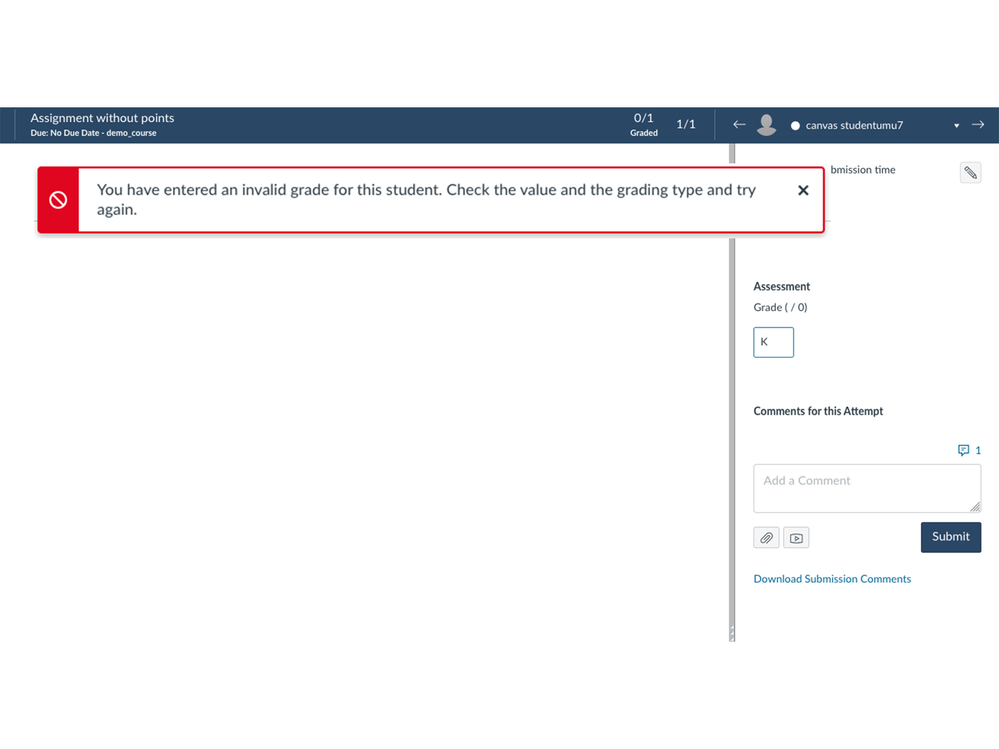Click Download Submission Comments link
This screenshot has width=999, height=749.
coord(832,579)
